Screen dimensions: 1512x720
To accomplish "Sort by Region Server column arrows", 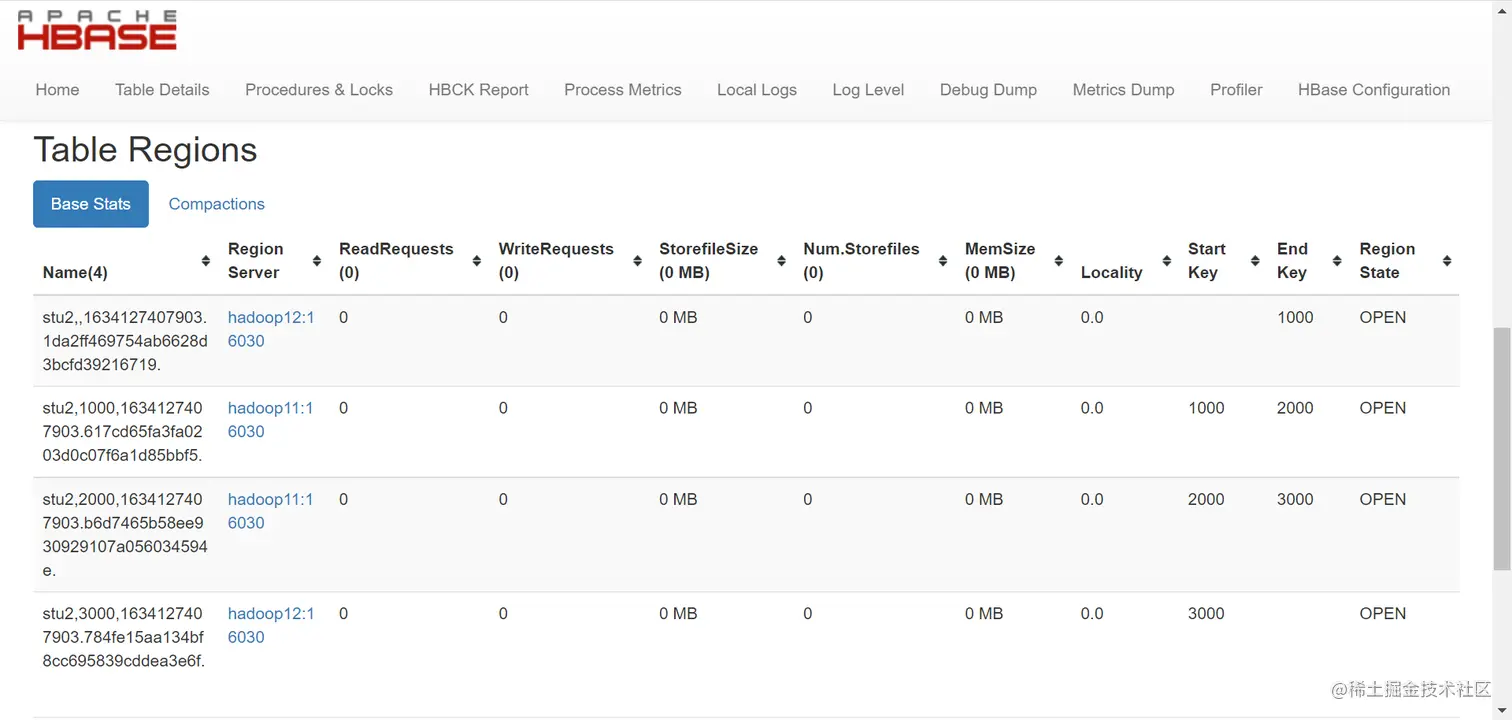I will (x=316, y=261).
